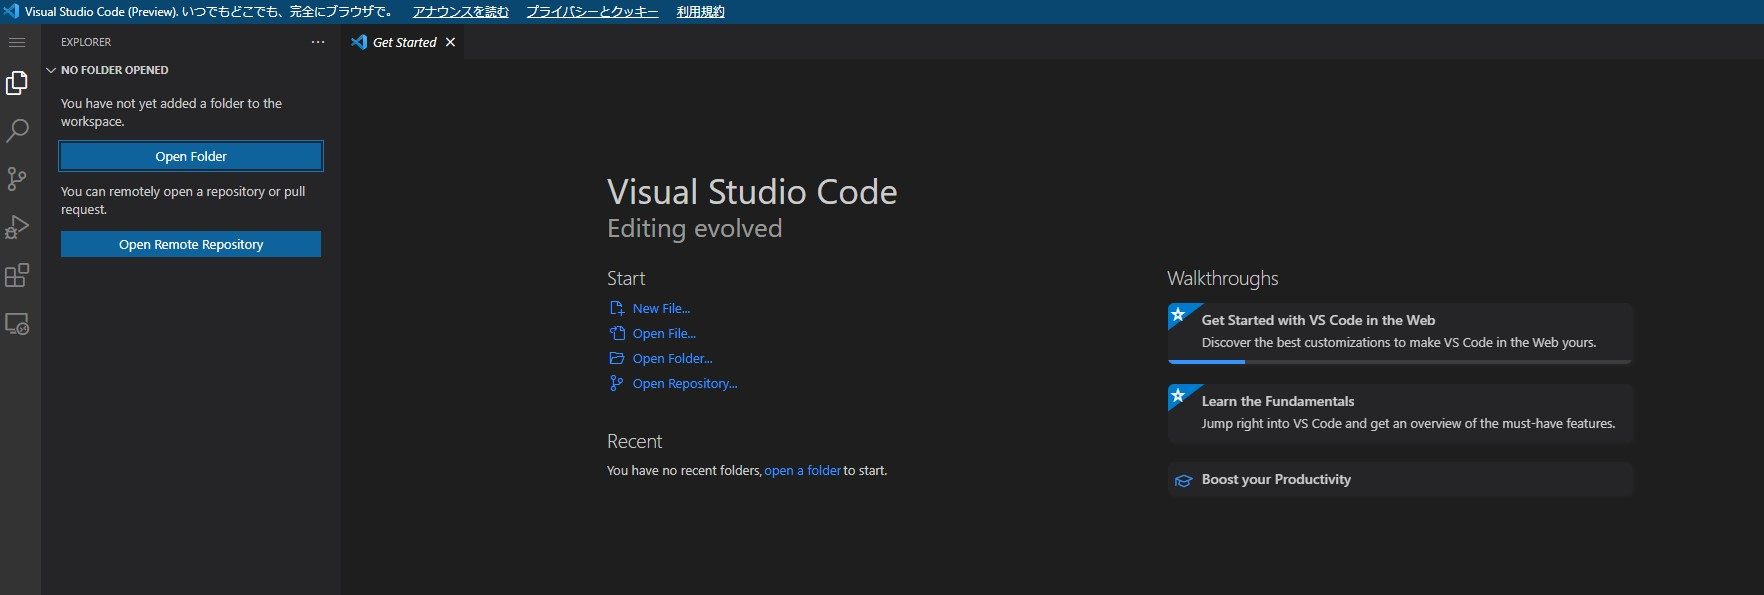Image resolution: width=1764 pixels, height=595 pixels.
Task: Close the Get Started tab
Action: (450, 42)
